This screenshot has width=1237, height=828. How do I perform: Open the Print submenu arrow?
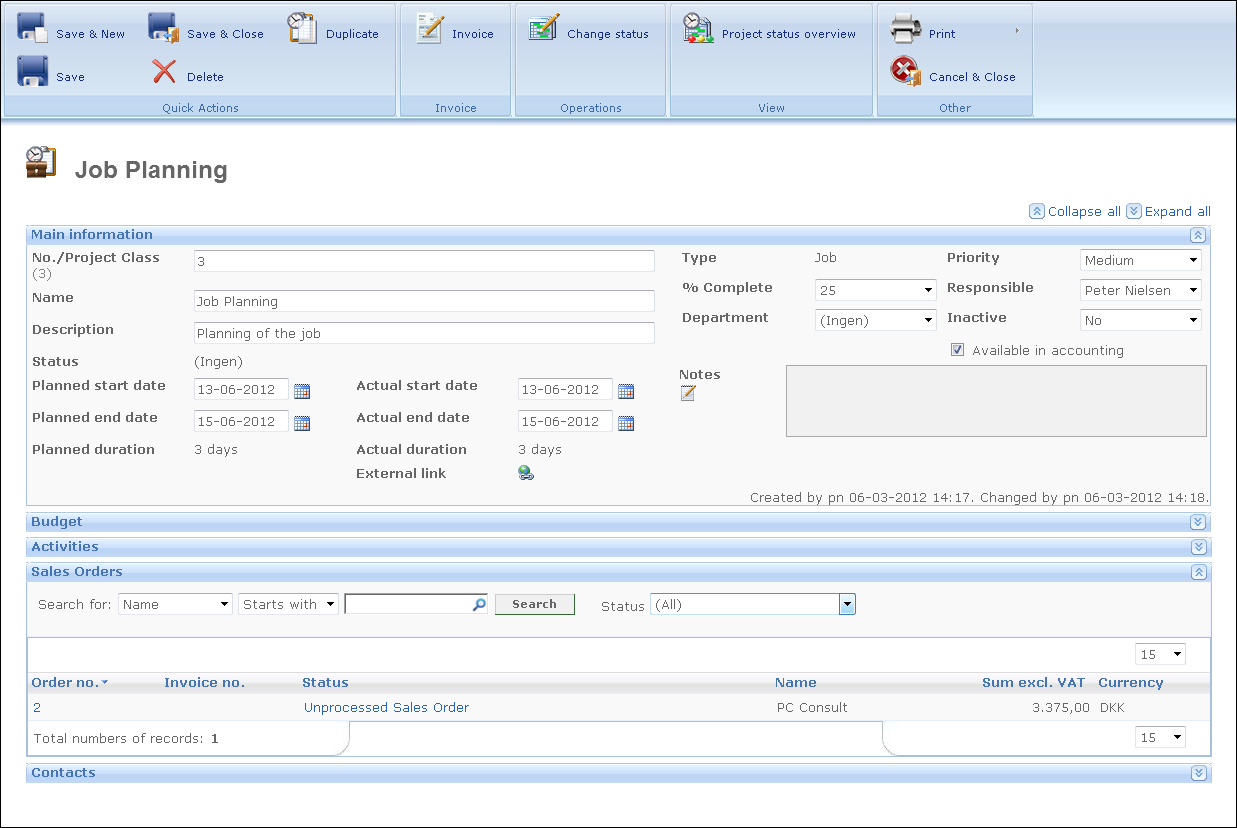[x=1017, y=31]
